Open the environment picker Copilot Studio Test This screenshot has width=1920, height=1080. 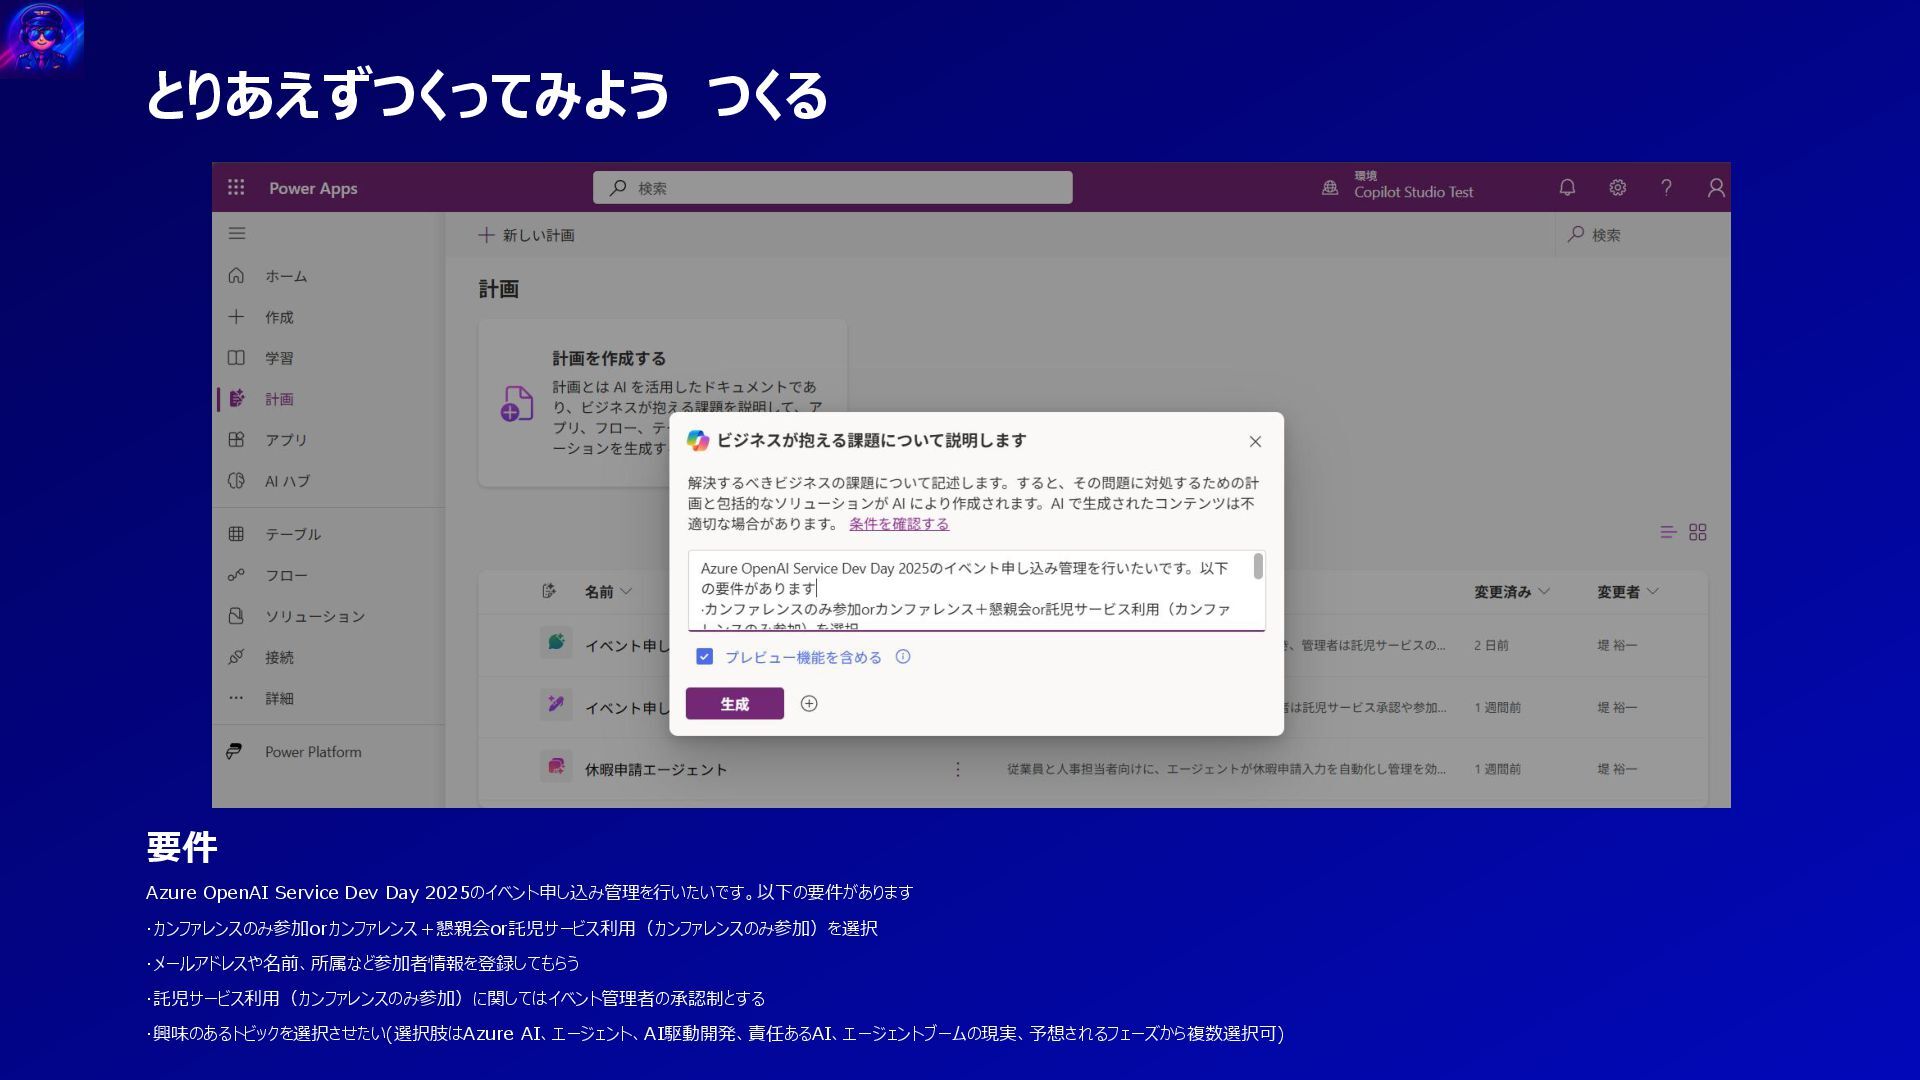click(x=1398, y=185)
